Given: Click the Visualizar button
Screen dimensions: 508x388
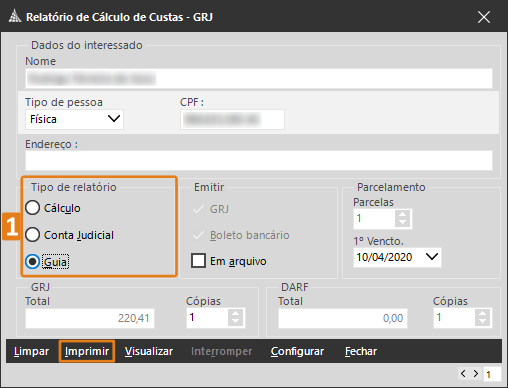Looking at the screenshot, I should (149, 351).
